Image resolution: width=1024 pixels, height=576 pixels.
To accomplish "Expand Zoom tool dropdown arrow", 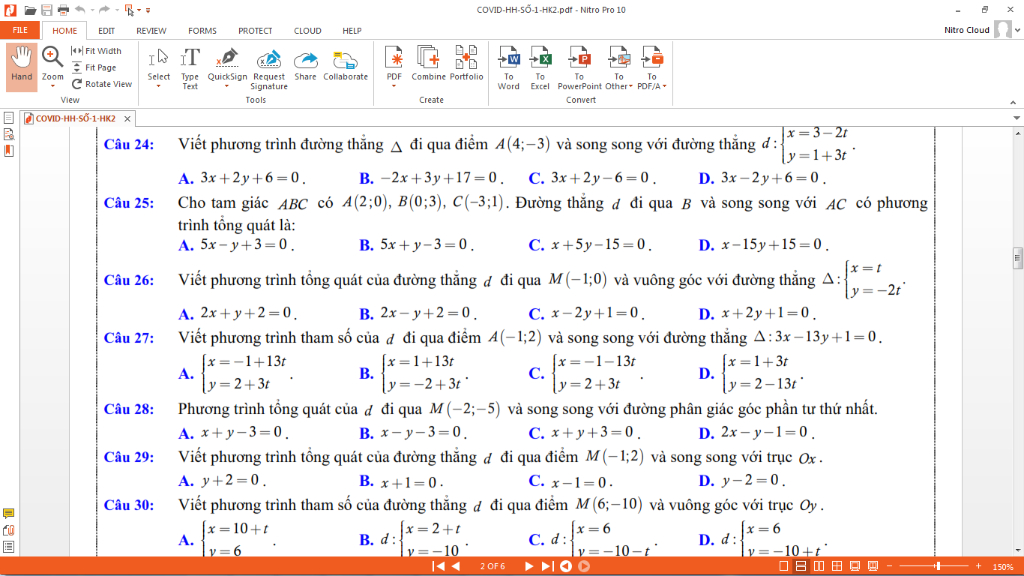I will click(53, 86).
